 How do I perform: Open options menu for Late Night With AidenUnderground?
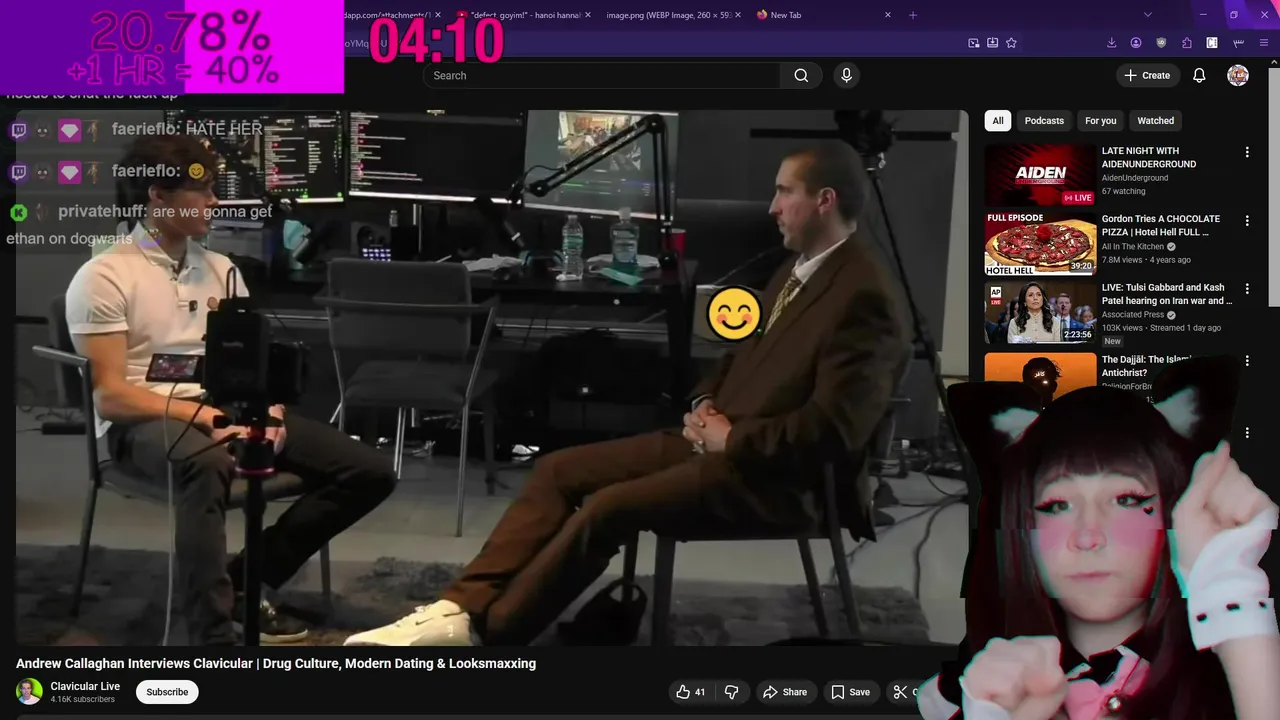[1247, 152]
